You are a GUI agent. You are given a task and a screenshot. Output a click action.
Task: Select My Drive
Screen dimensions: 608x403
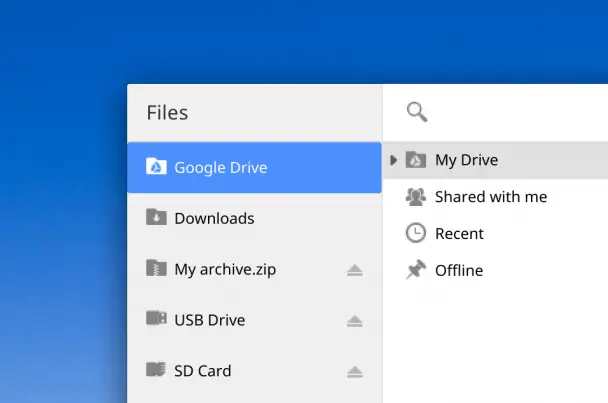tap(495, 160)
